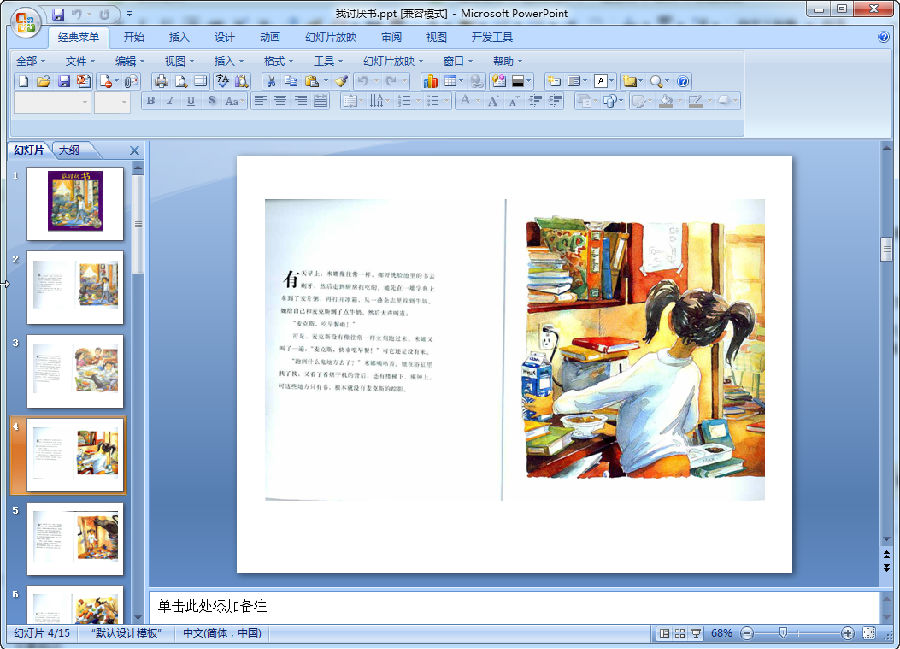
Task: Toggle italic formatting
Action: click(170, 102)
